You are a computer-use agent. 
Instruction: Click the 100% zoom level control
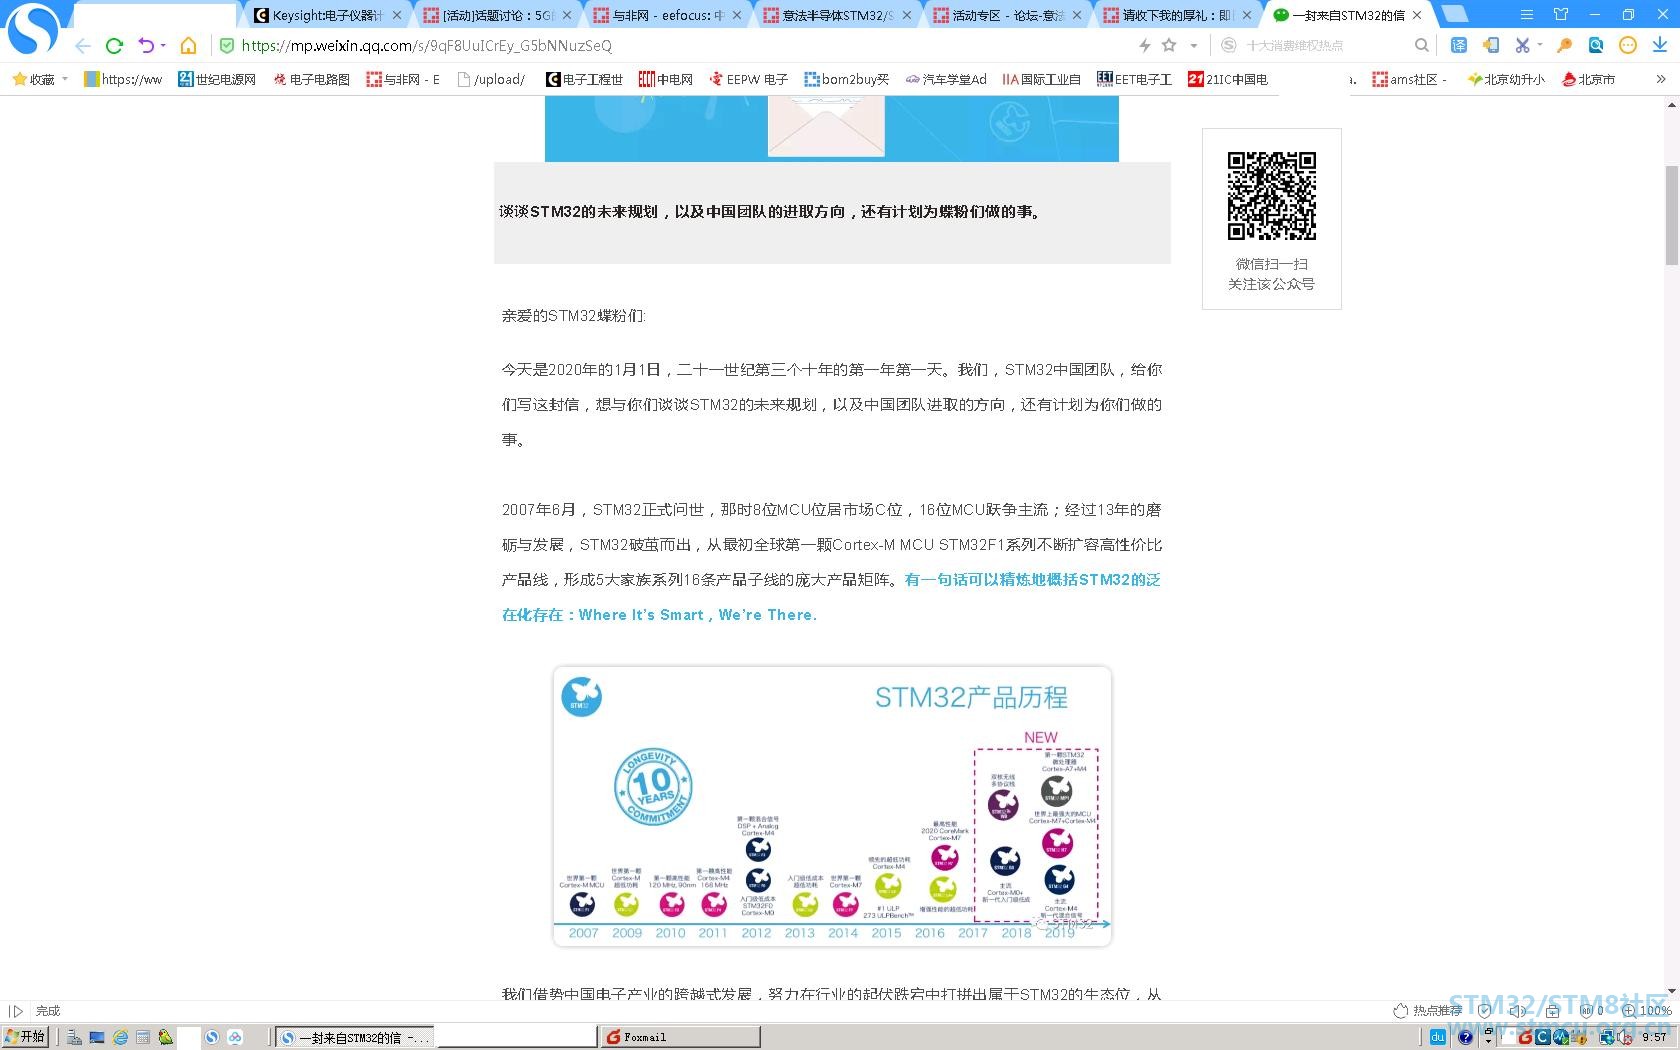(x=1647, y=1011)
